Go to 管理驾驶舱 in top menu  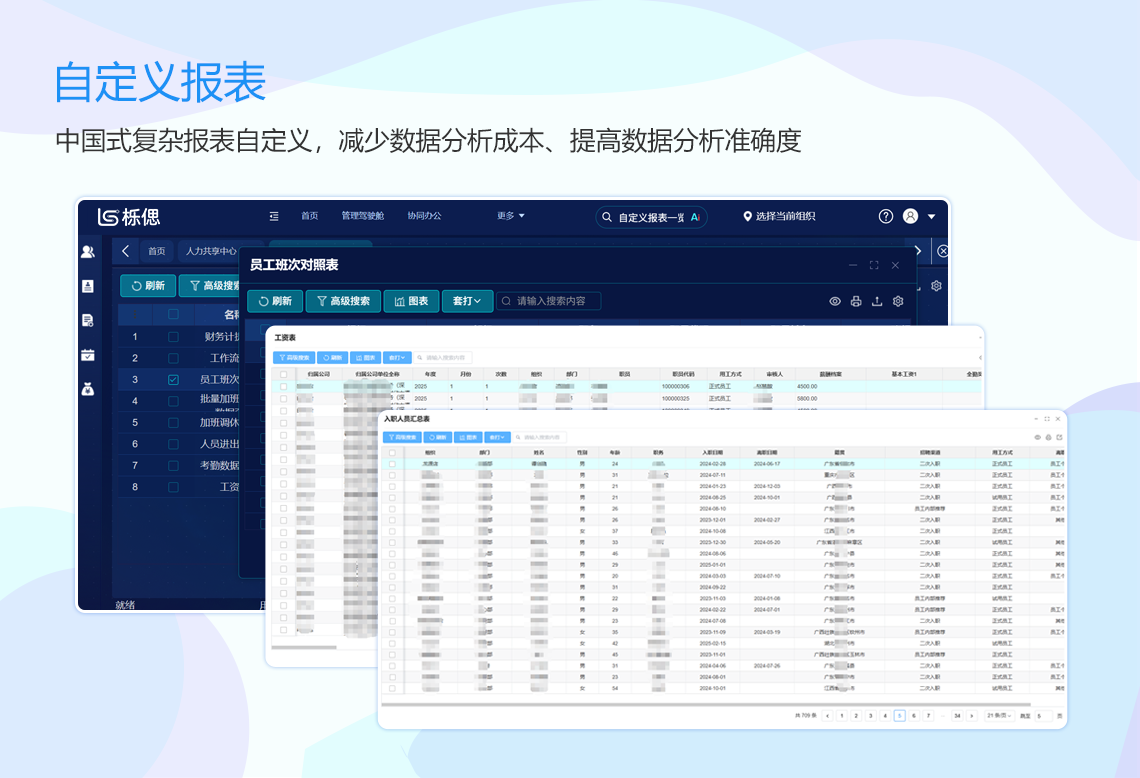click(x=362, y=216)
